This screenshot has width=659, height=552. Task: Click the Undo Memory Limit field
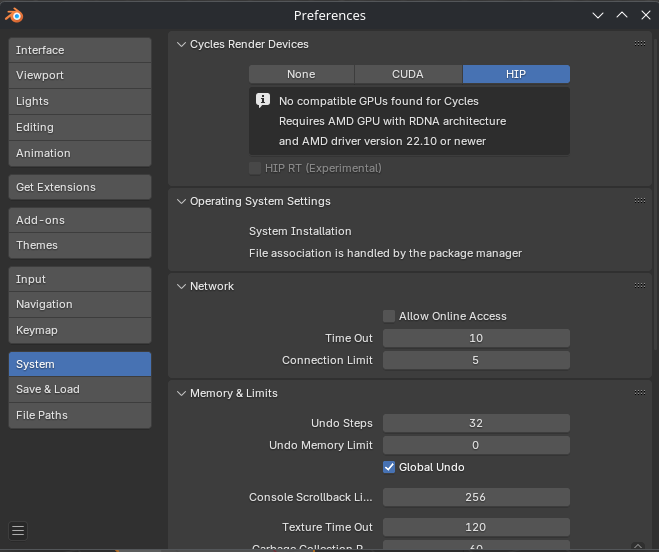click(x=476, y=445)
